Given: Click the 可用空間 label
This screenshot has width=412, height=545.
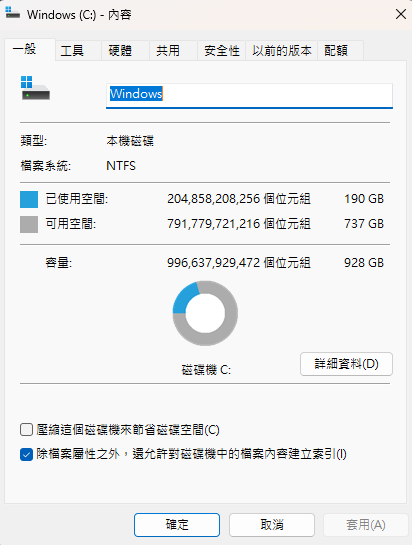Looking at the screenshot, I should point(71,224).
